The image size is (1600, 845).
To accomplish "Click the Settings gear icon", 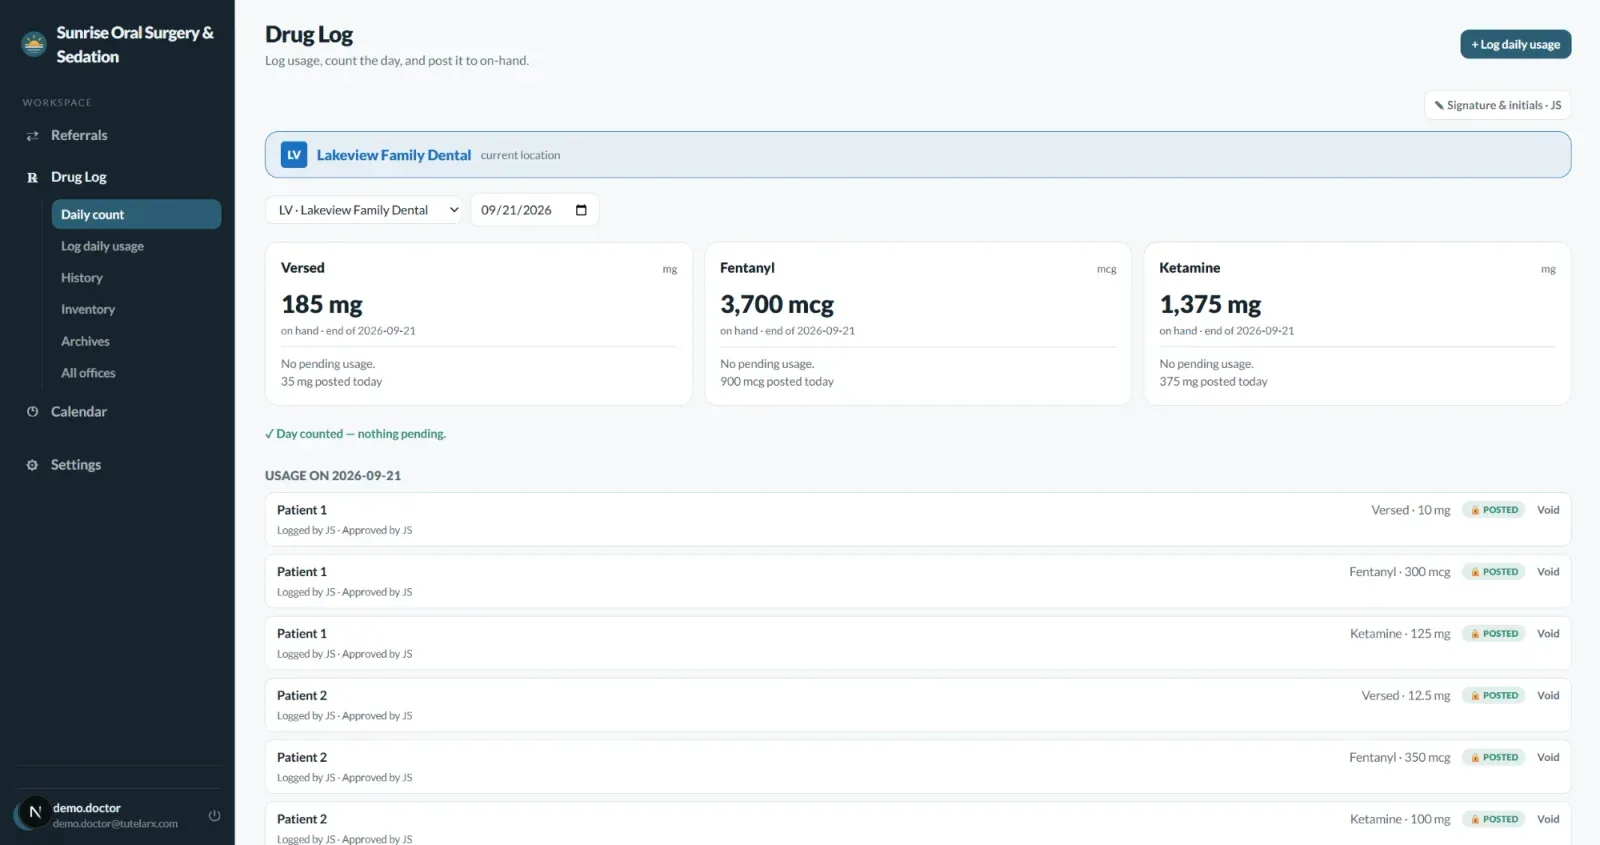I will tap(32, 465).
